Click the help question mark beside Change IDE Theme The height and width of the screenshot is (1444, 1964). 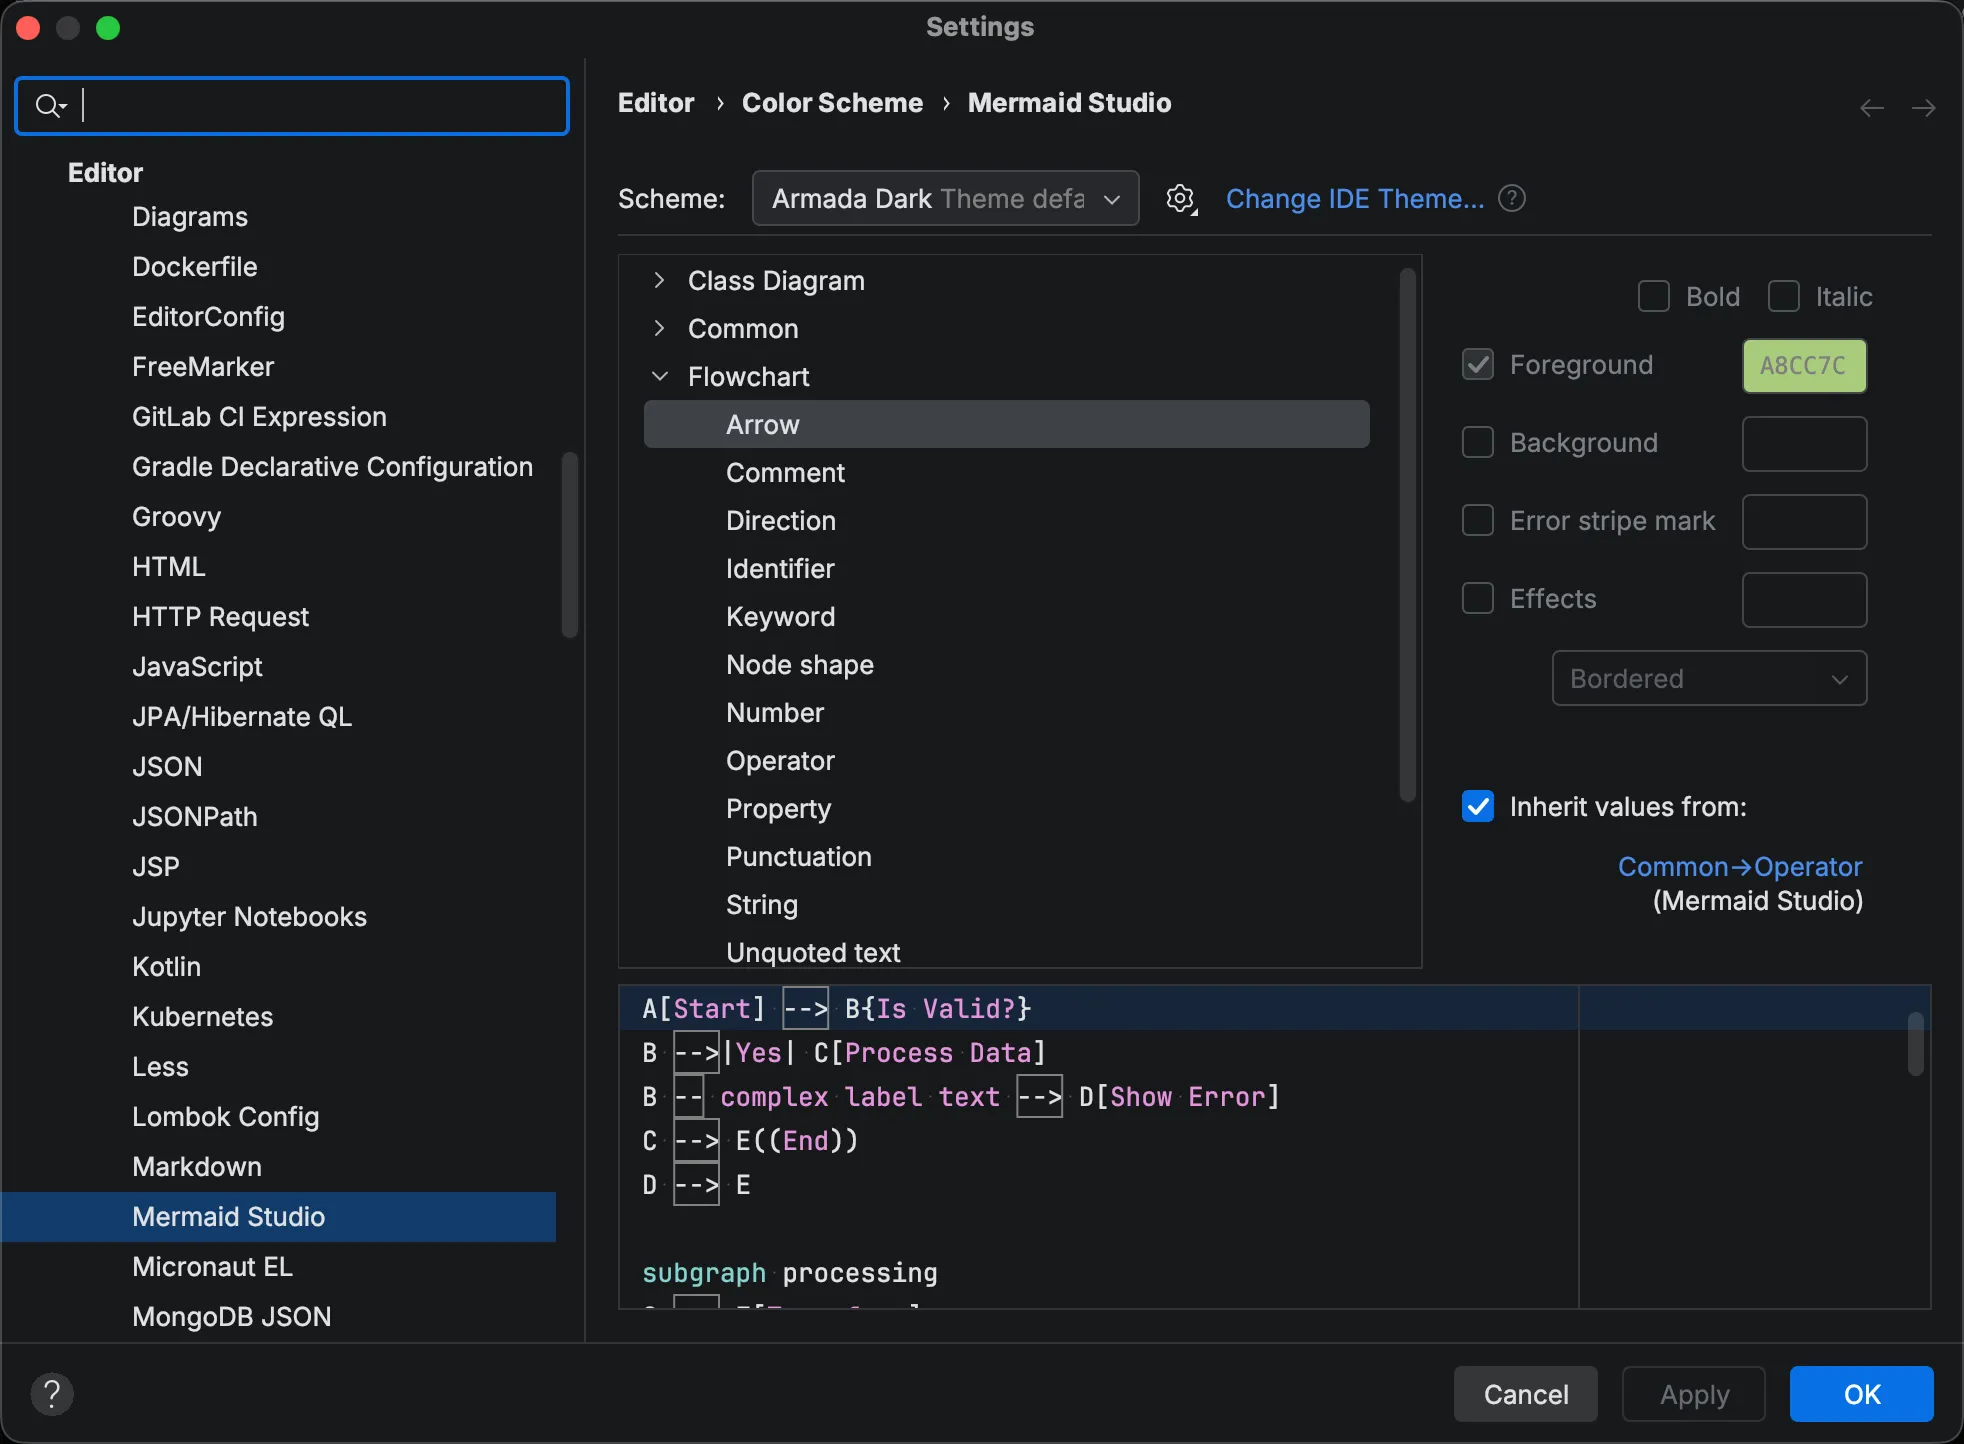coord(1512,199)
